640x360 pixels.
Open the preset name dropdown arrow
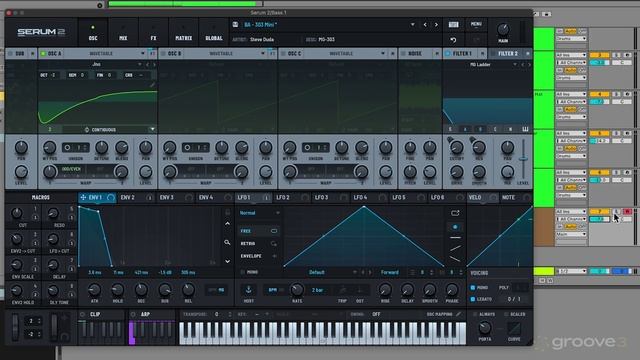point(413,24)
